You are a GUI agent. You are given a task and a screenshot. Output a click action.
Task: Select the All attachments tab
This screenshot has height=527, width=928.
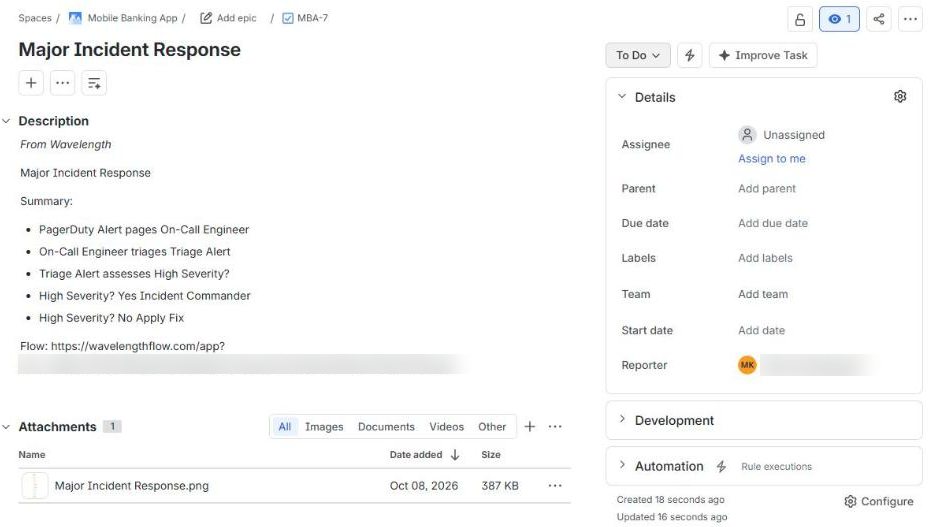[285, 426]
